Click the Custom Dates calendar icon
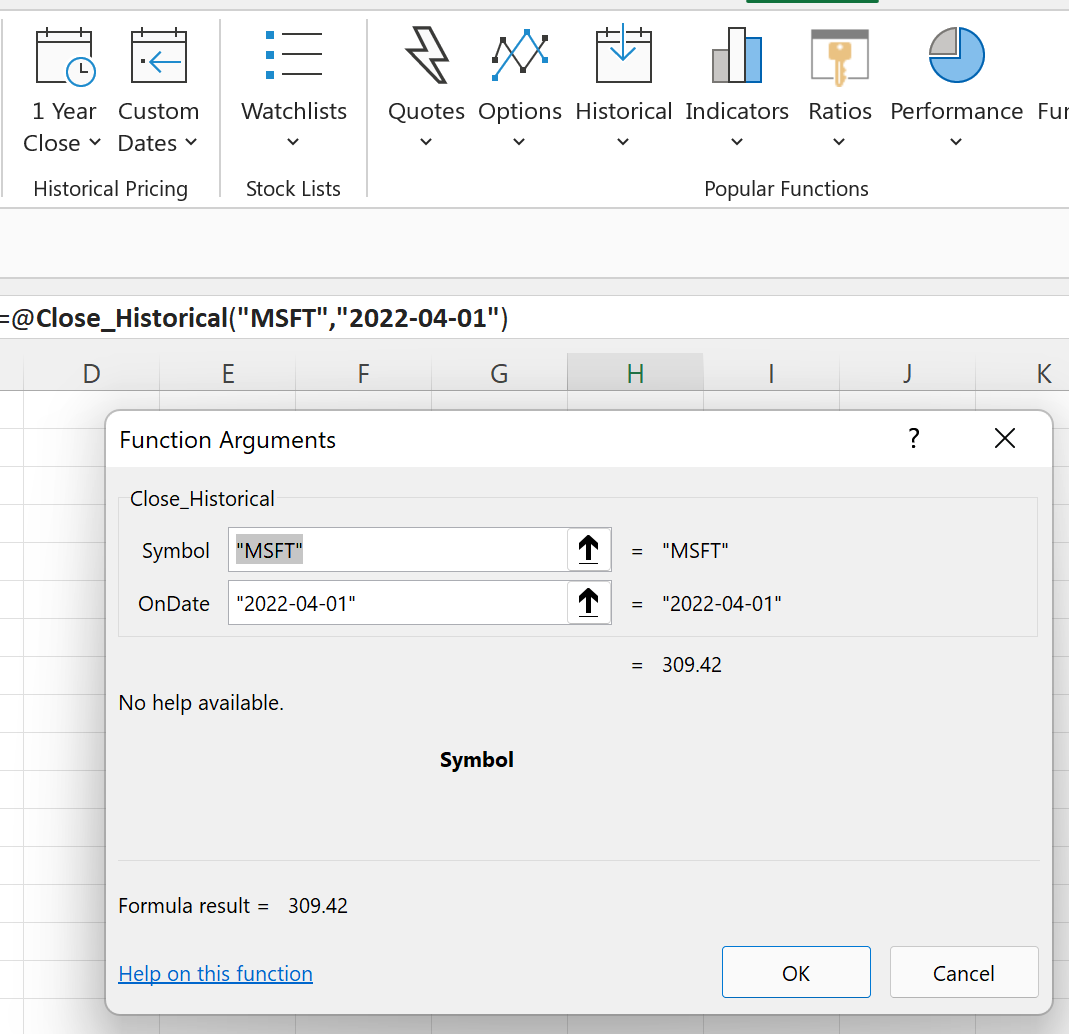 point(159,56)
